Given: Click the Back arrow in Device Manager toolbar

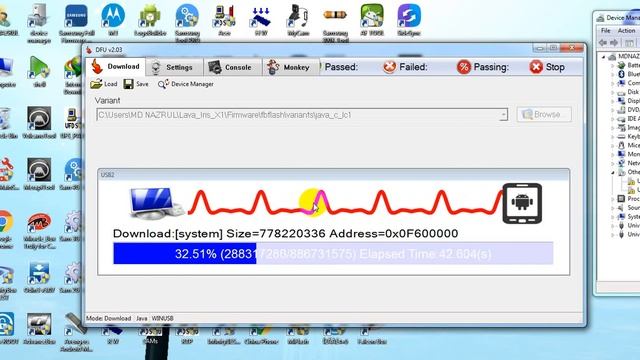Looking at the screenshot, I should [603, 42].
